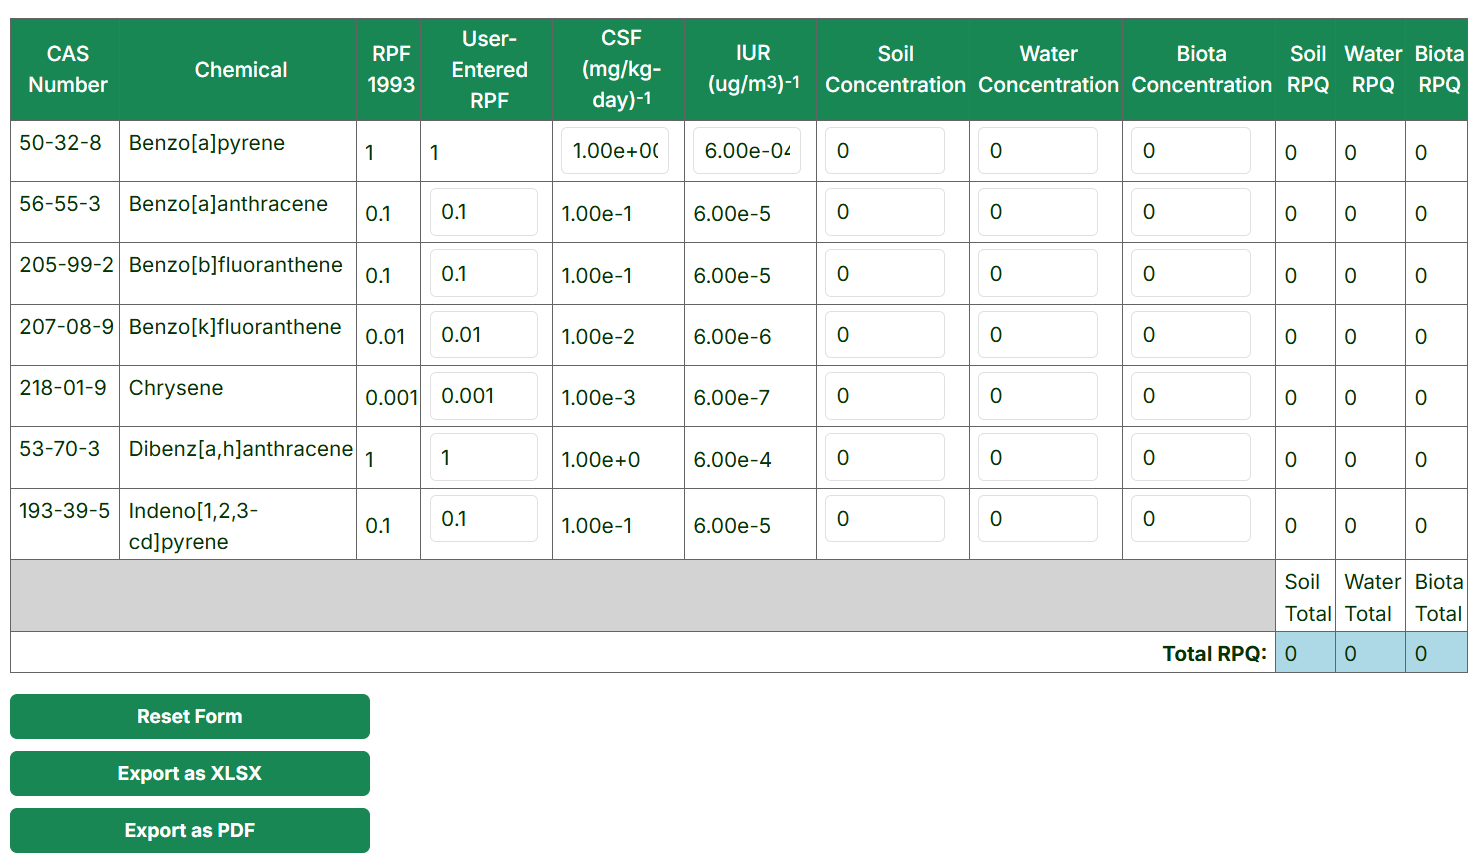Viewport: 1477px width, 858px height.
Task: Click Benzo[a]anthracene User-Entered RPF field
Action: (483, 212)
